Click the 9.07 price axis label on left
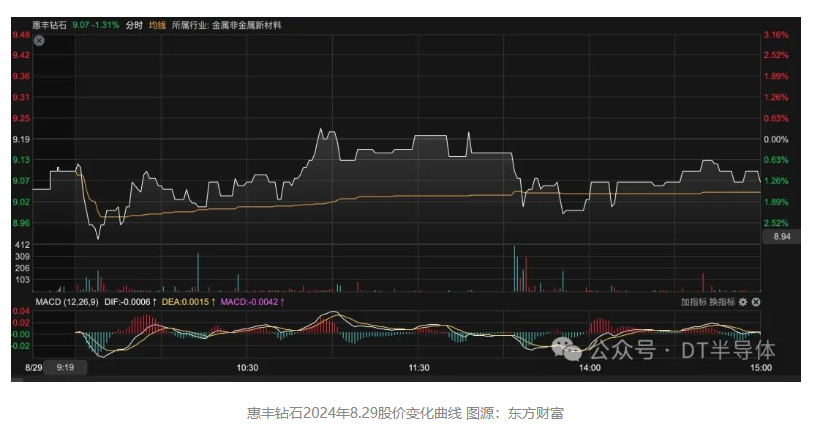This screenshot has width=813, height=434. 21,181
